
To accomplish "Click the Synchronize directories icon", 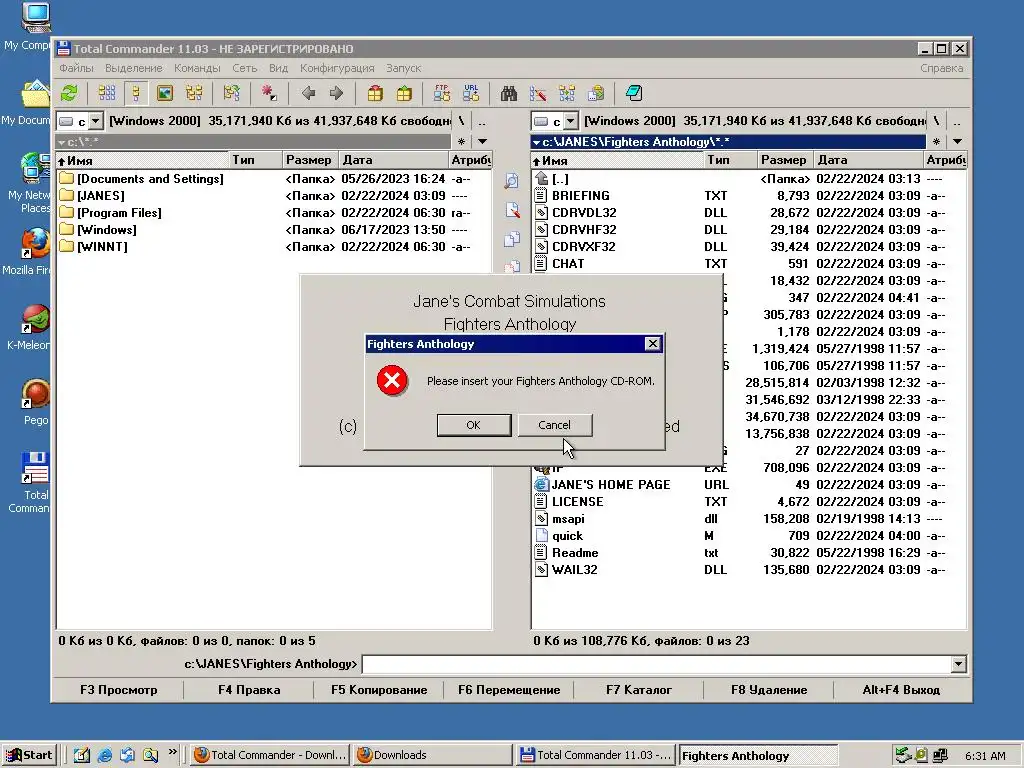I will tap(567, 93).
